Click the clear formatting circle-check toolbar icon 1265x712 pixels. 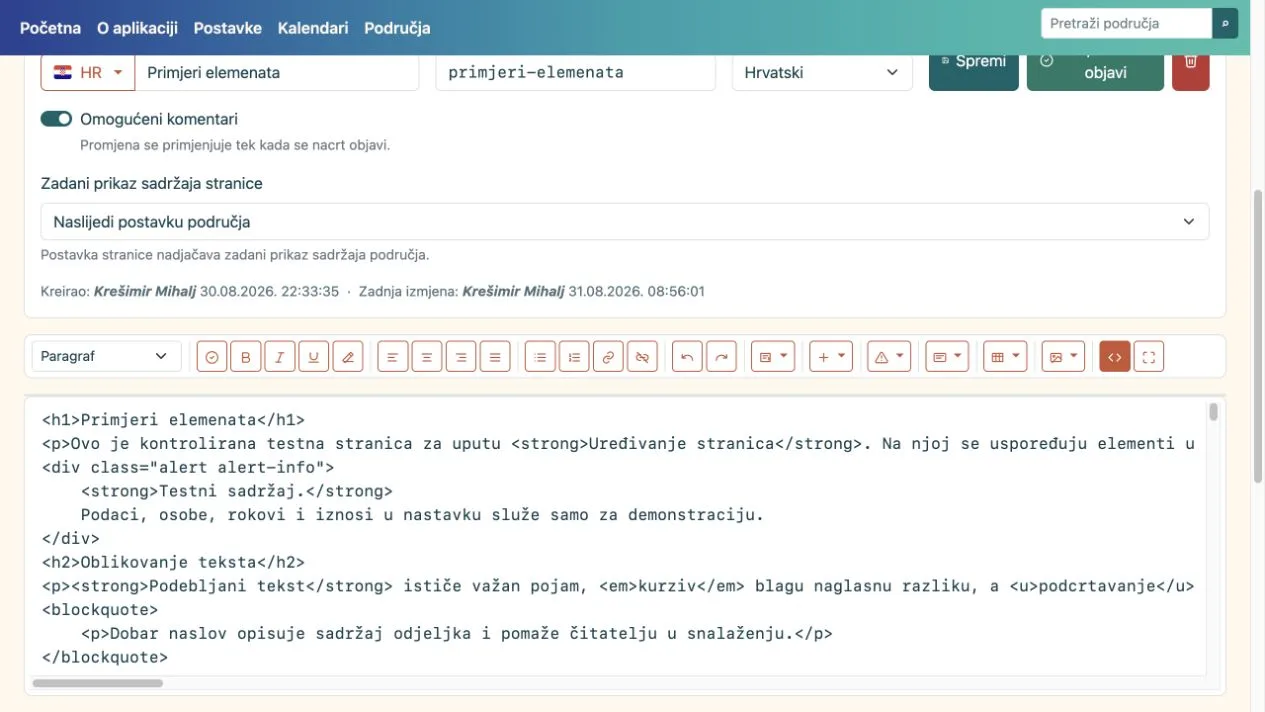212,357
